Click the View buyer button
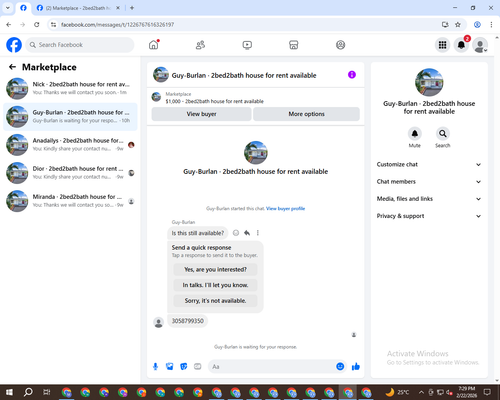Screen dimensions: 500x400 [201, 114]
